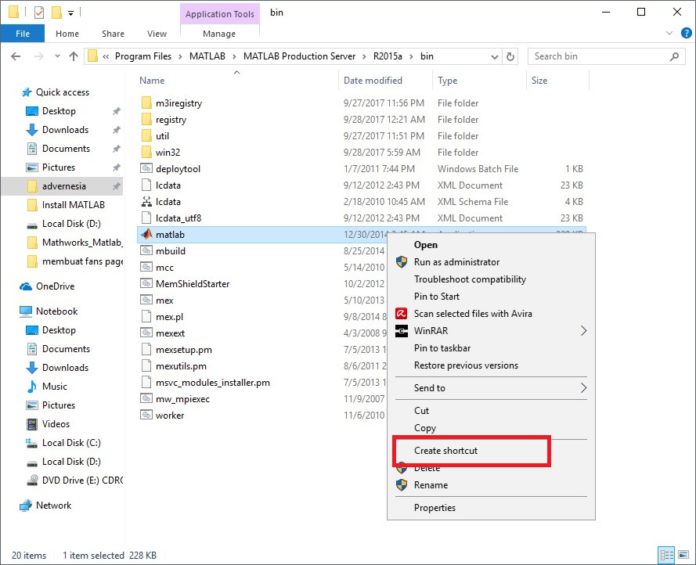Viewport: 696px width, 565px height.
Task: Switch to the Home ribbon tab
Action: pos(67,33)
